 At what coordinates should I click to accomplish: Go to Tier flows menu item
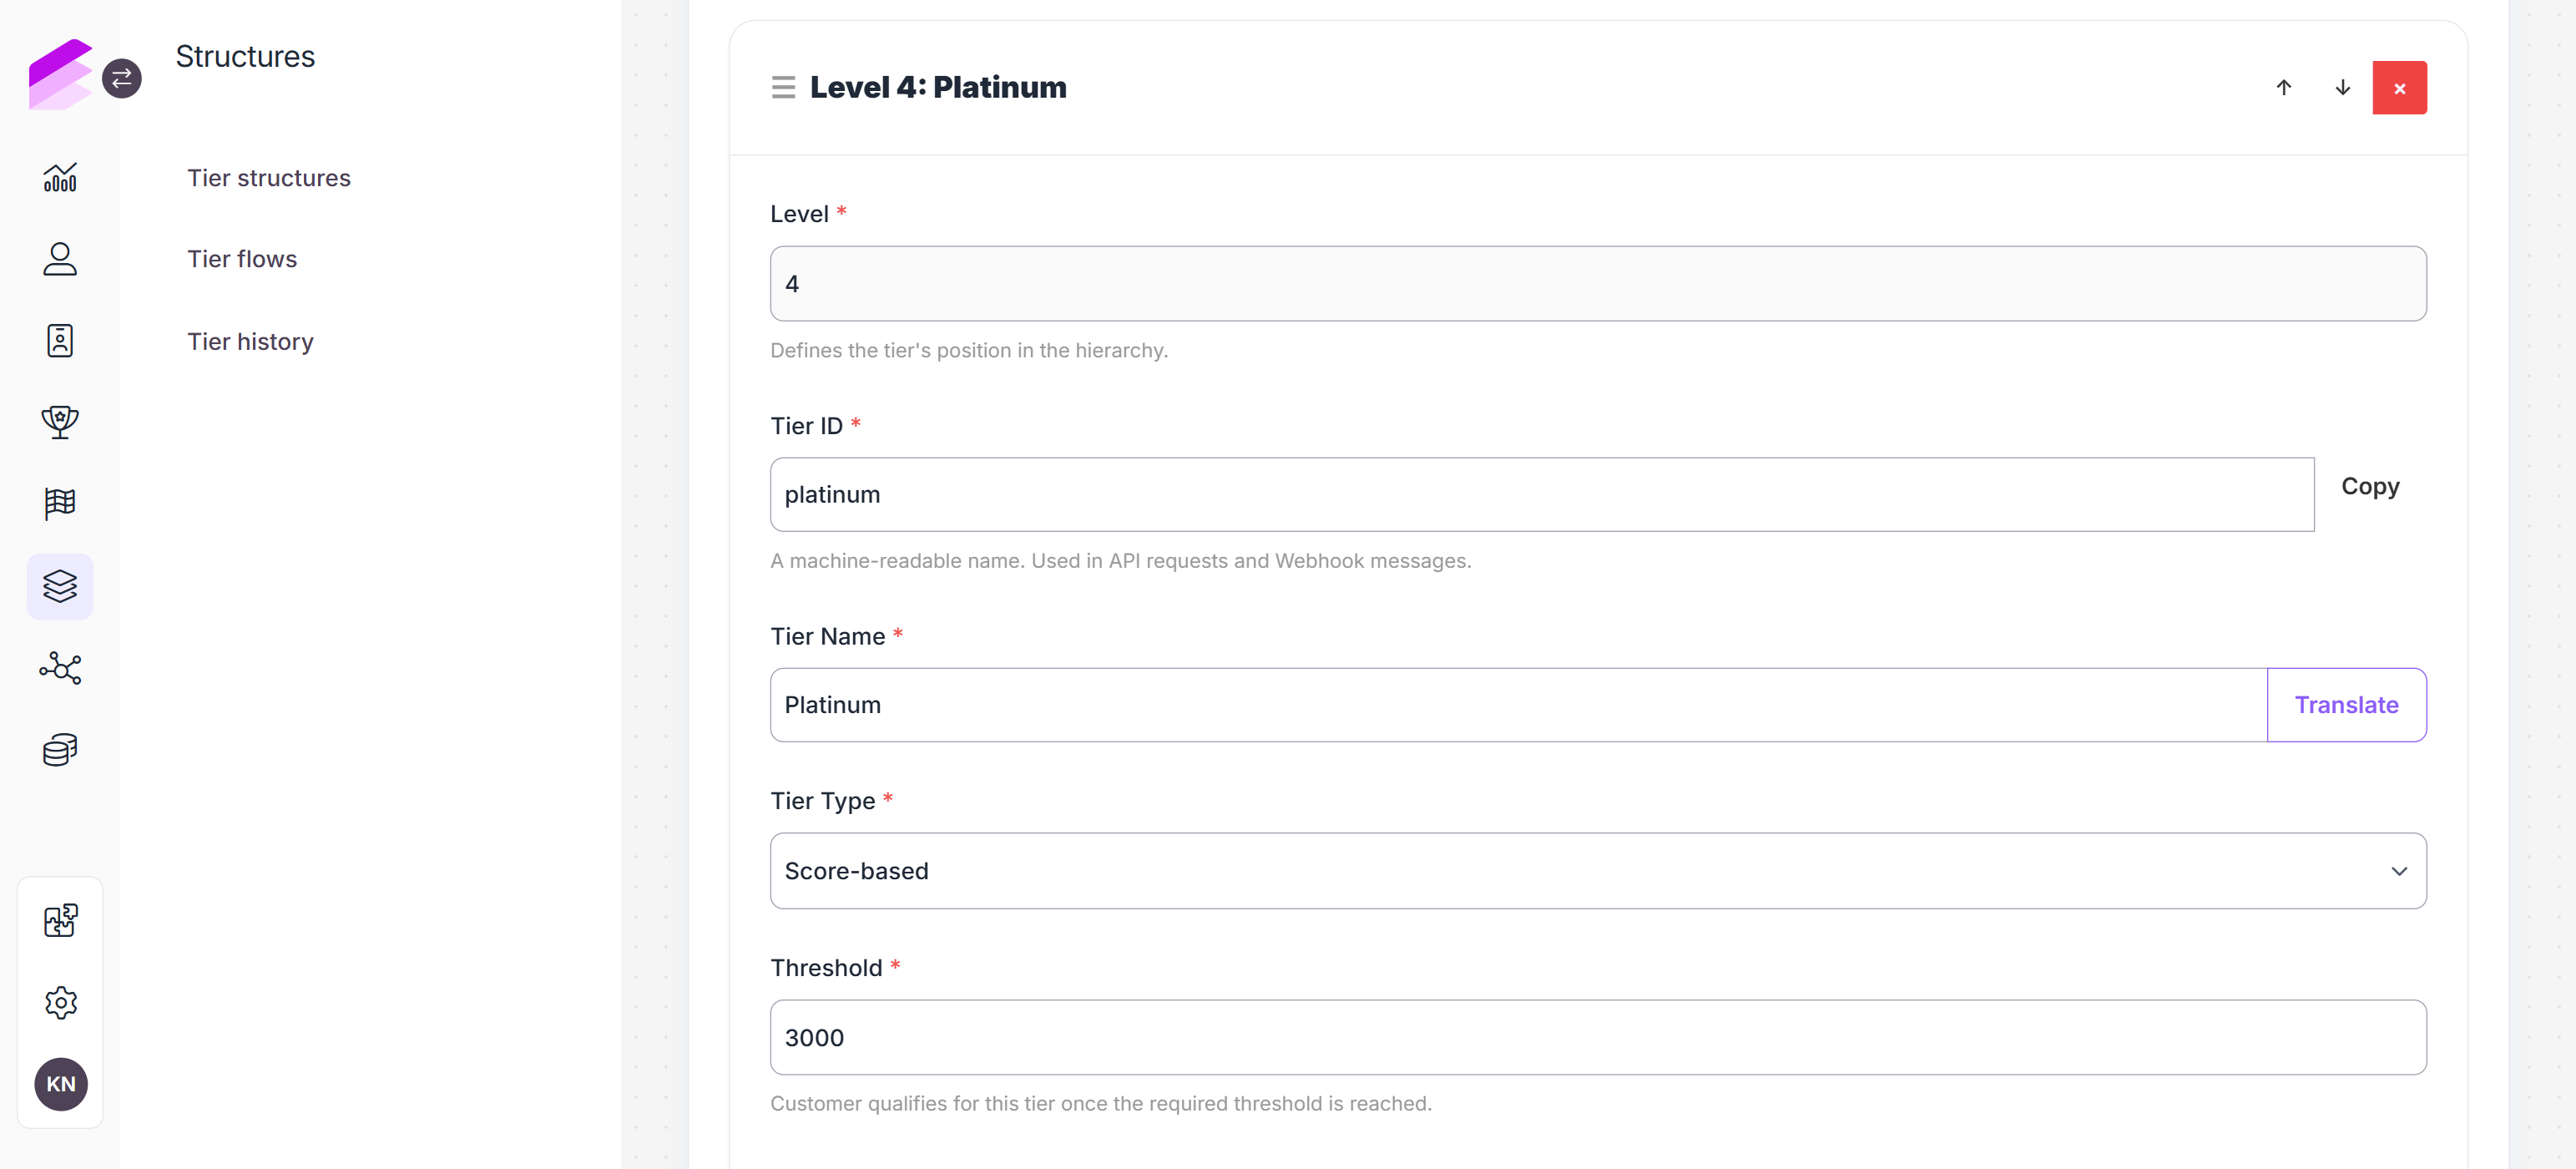242,259
